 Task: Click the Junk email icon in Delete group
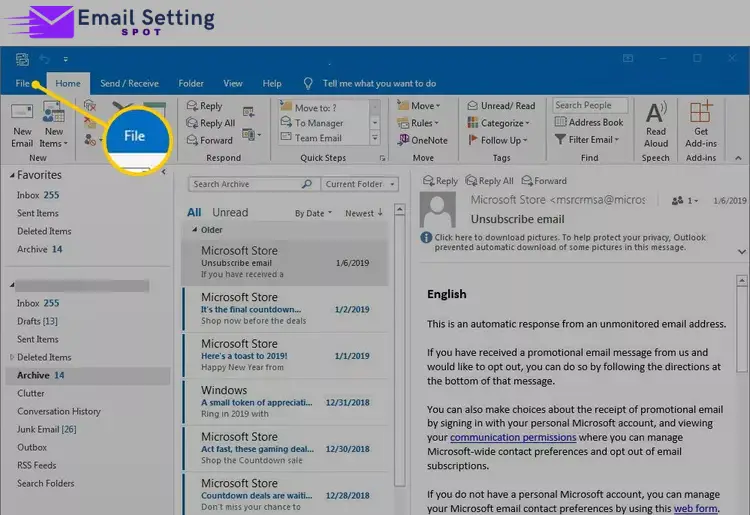click(90, 140)
